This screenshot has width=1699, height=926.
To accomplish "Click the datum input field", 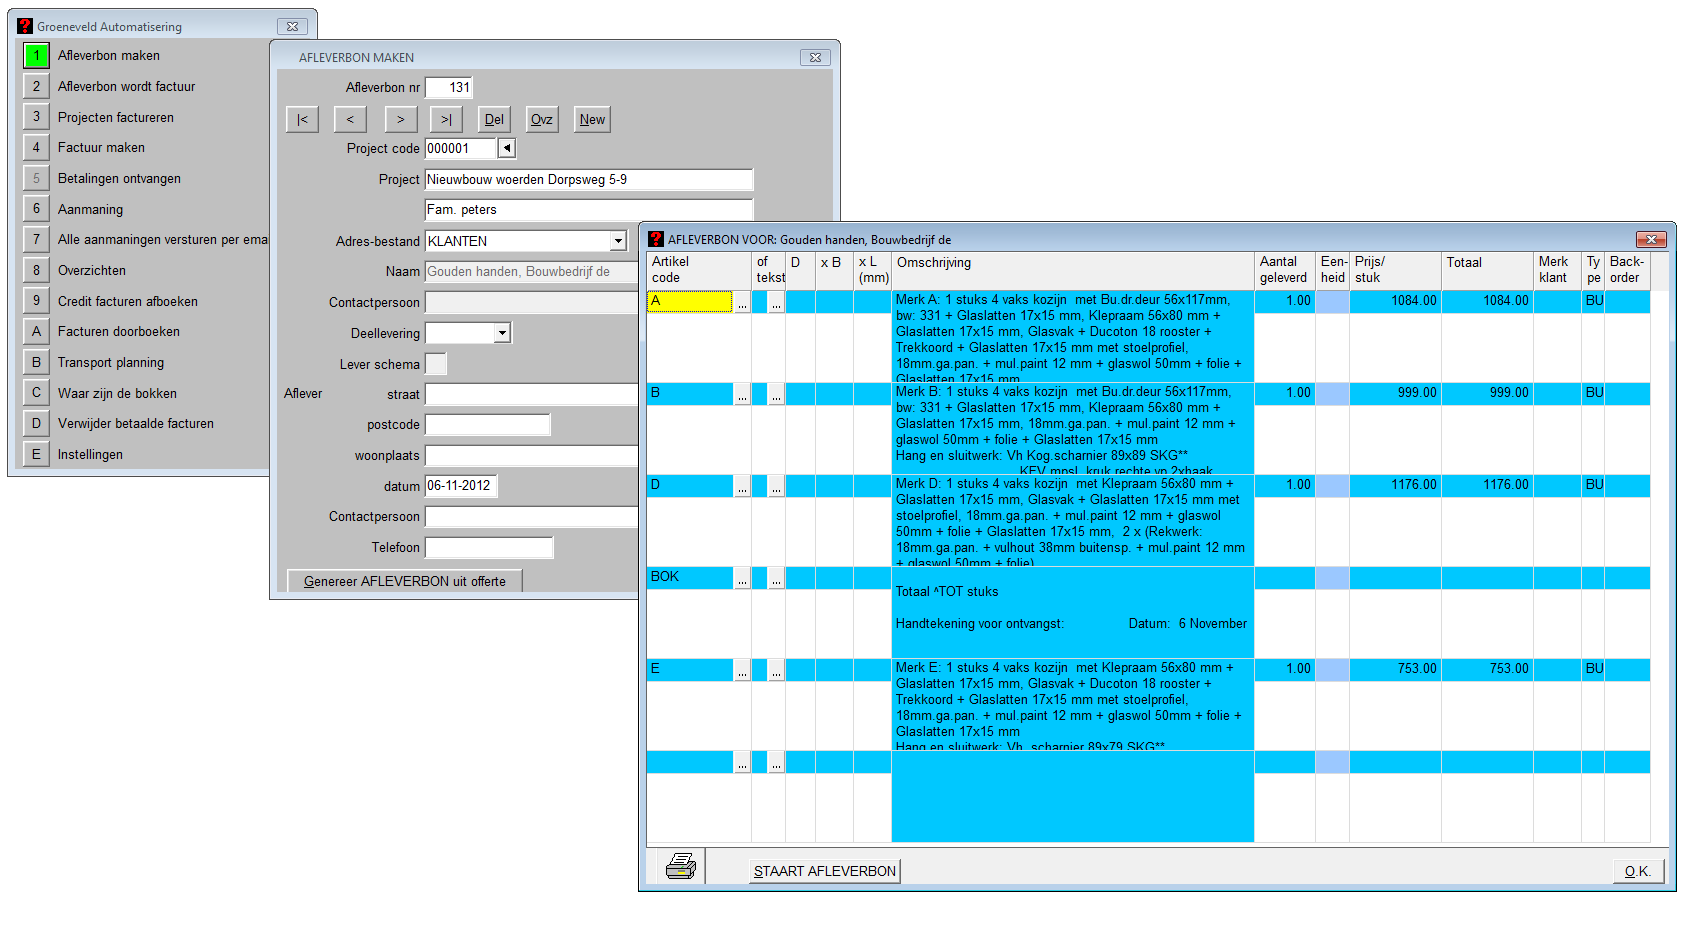I will coord(460,486).
